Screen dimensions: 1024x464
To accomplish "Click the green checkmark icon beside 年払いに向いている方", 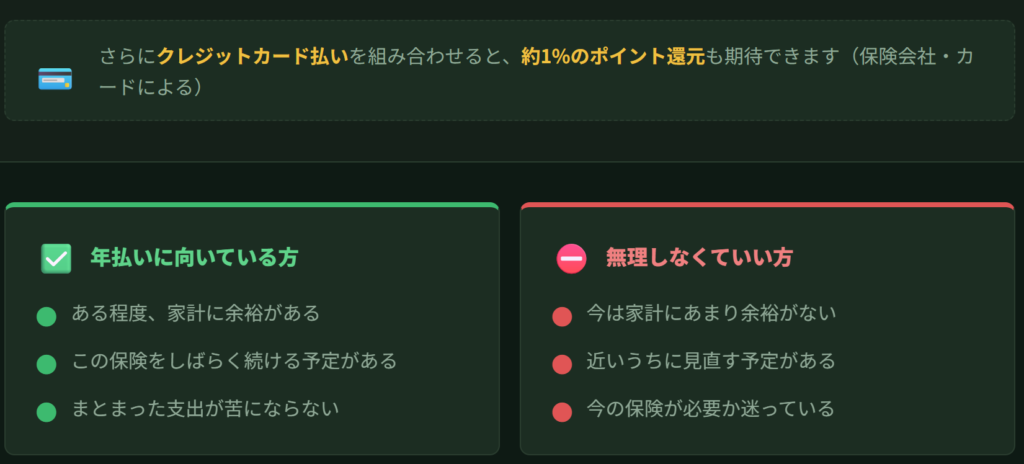I will tap(56, 258).
